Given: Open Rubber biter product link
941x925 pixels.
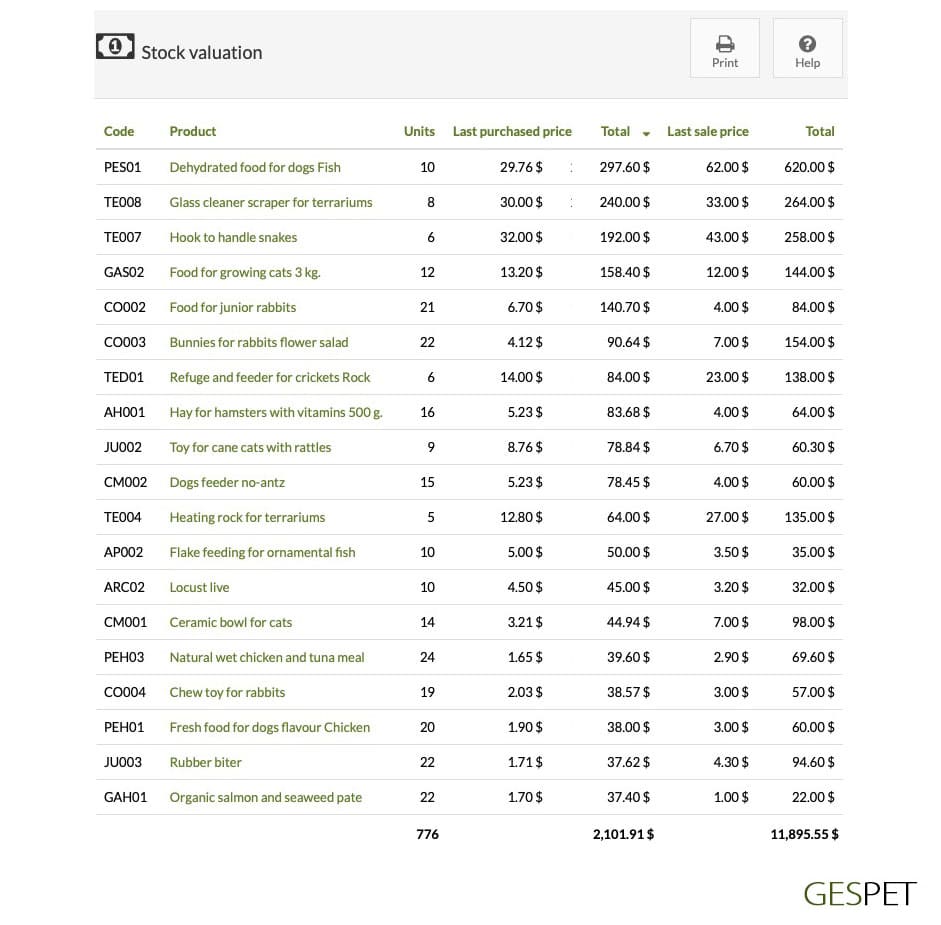Looking at the screenshot, I should 205,762.
